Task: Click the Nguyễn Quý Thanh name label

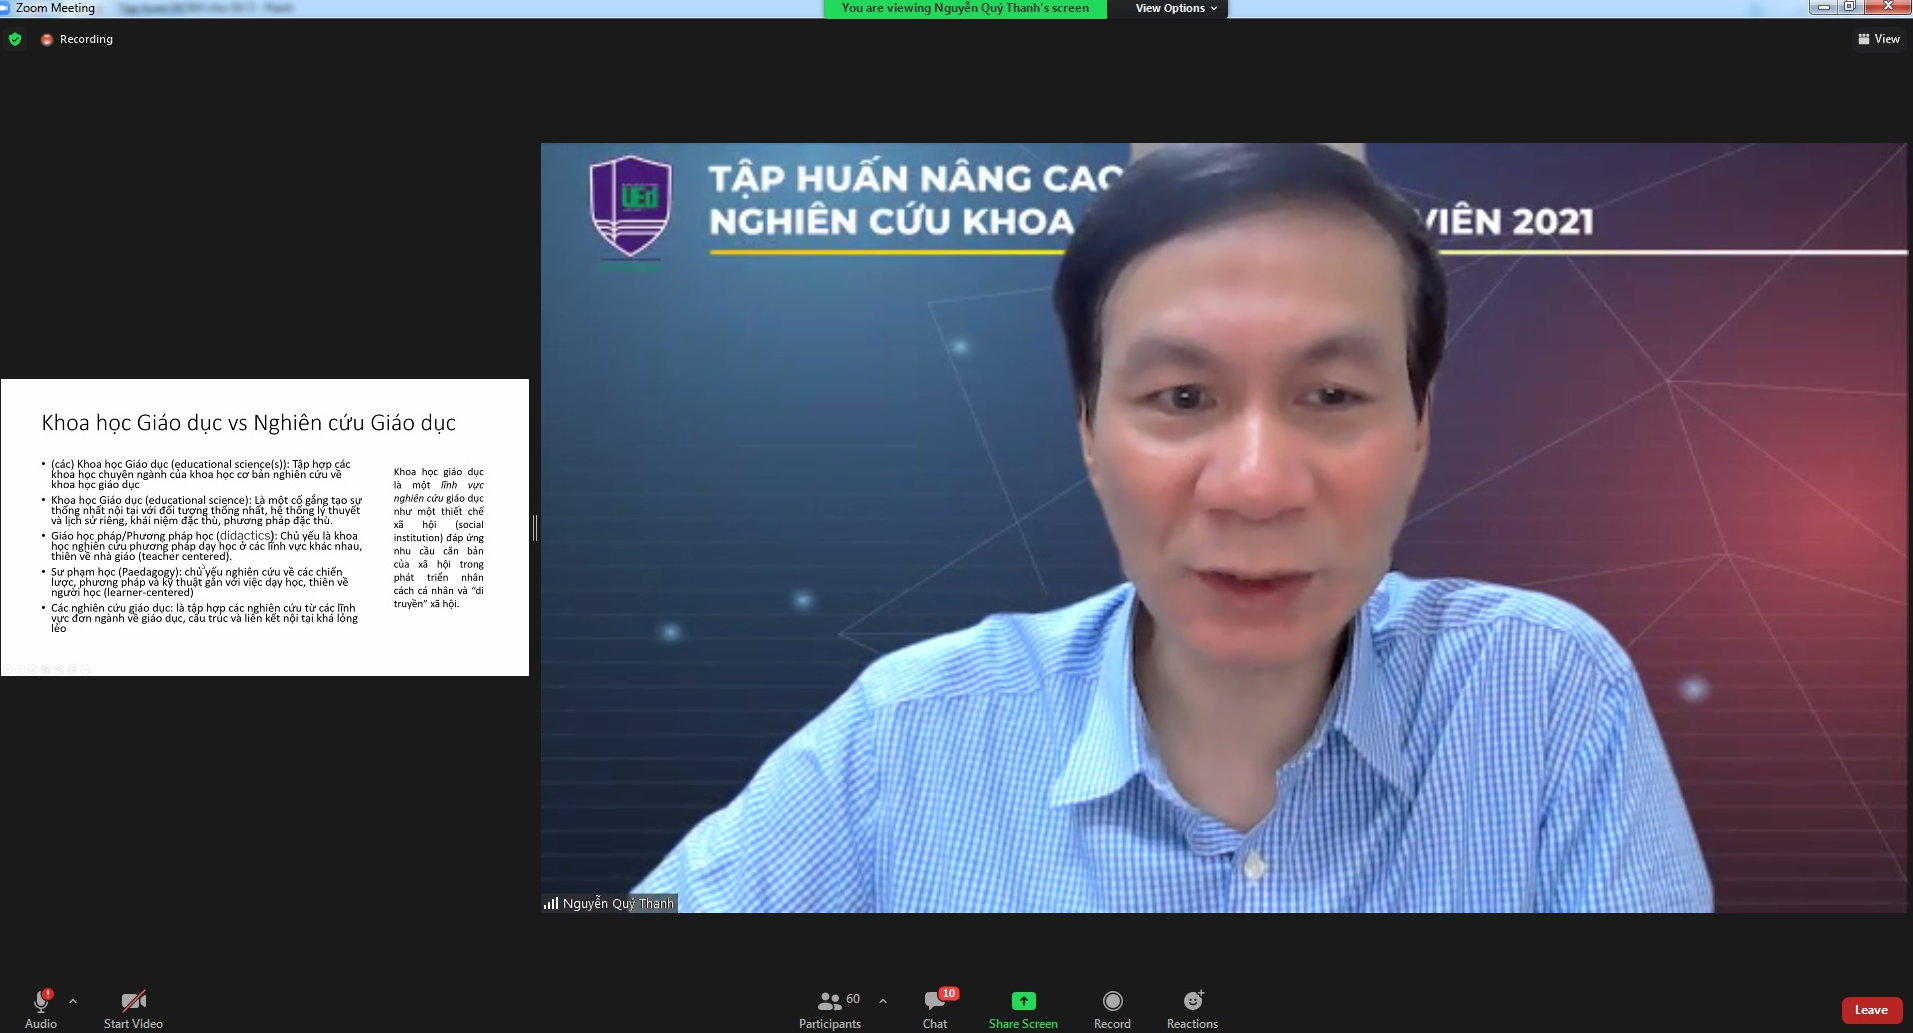Action: pos(618,903)
